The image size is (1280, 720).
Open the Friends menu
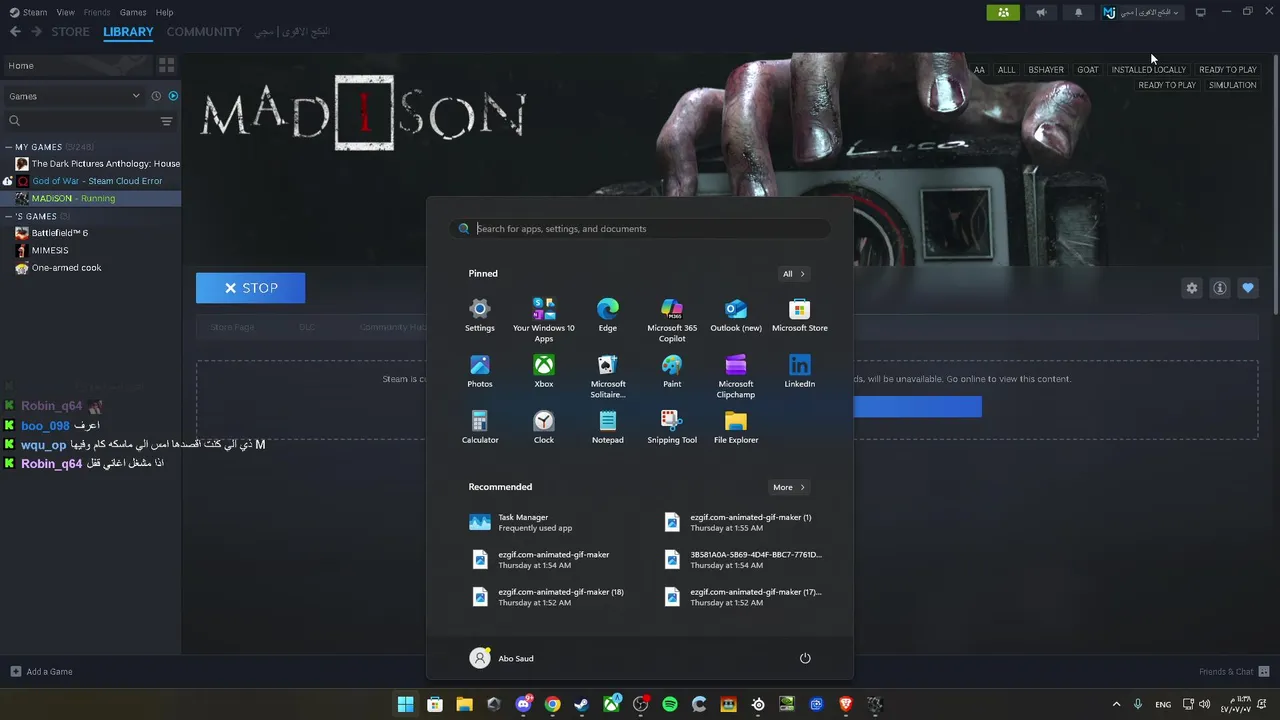(97, 12)
